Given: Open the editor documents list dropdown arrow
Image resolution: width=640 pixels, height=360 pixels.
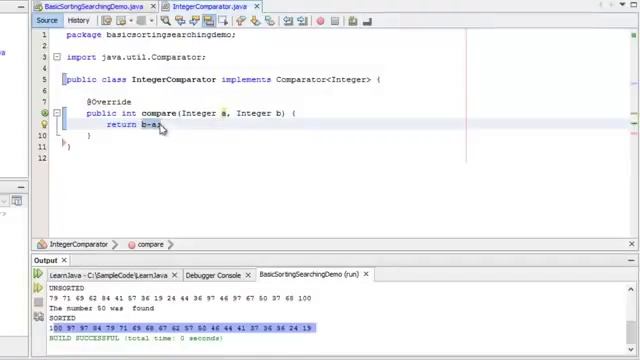Looking at the screenshot, I should [622, 4].
